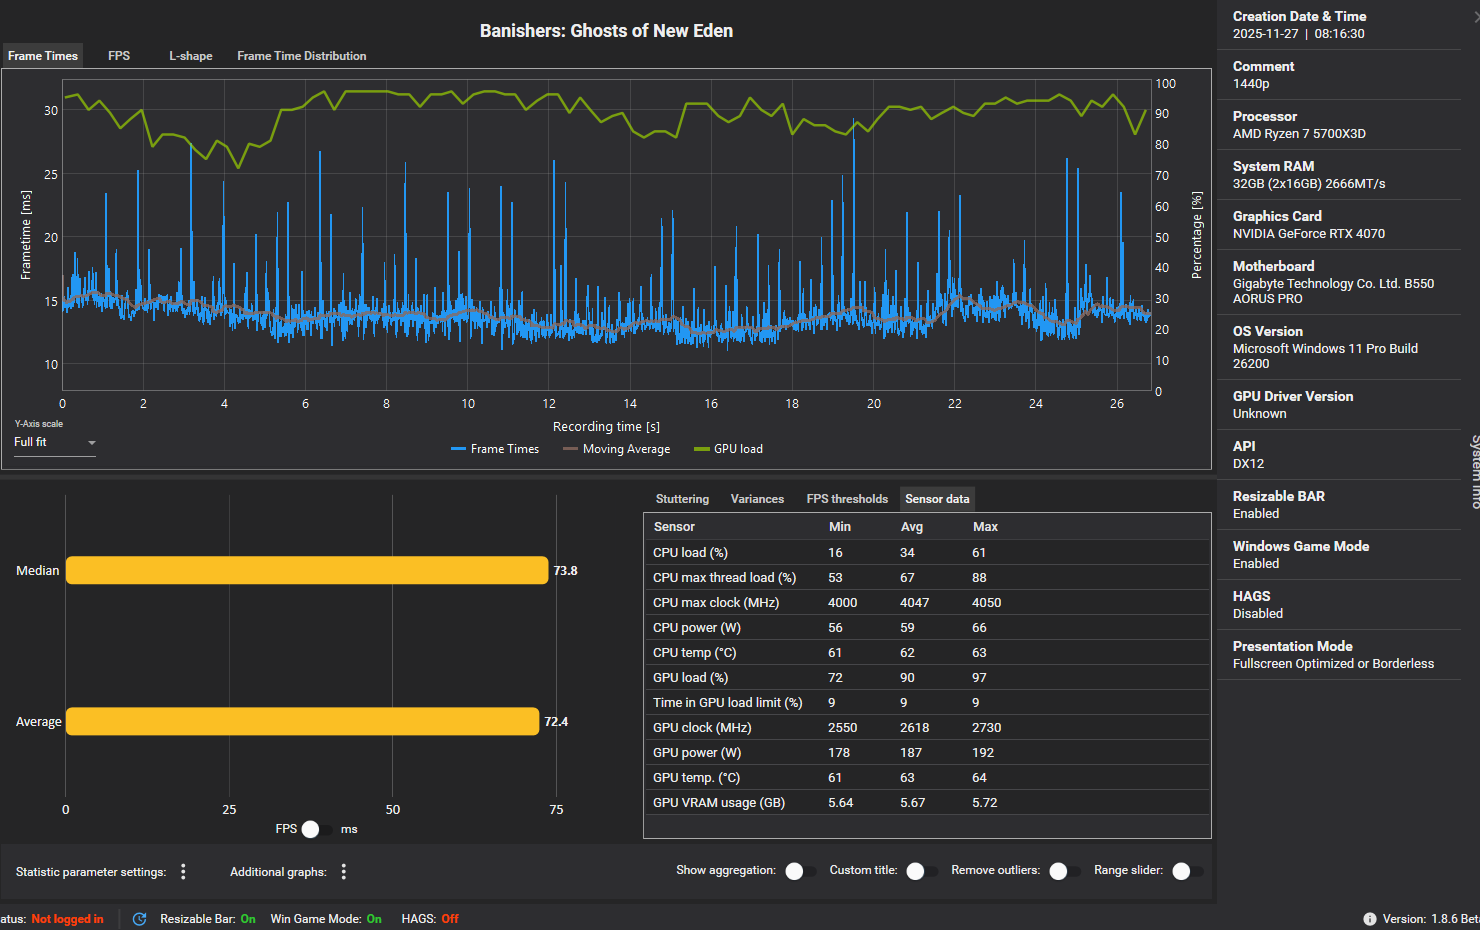Click the GPU VRAM usage minimum 5.64
The width and height of the screenshot is (1480, 930).
pos(841,802)
